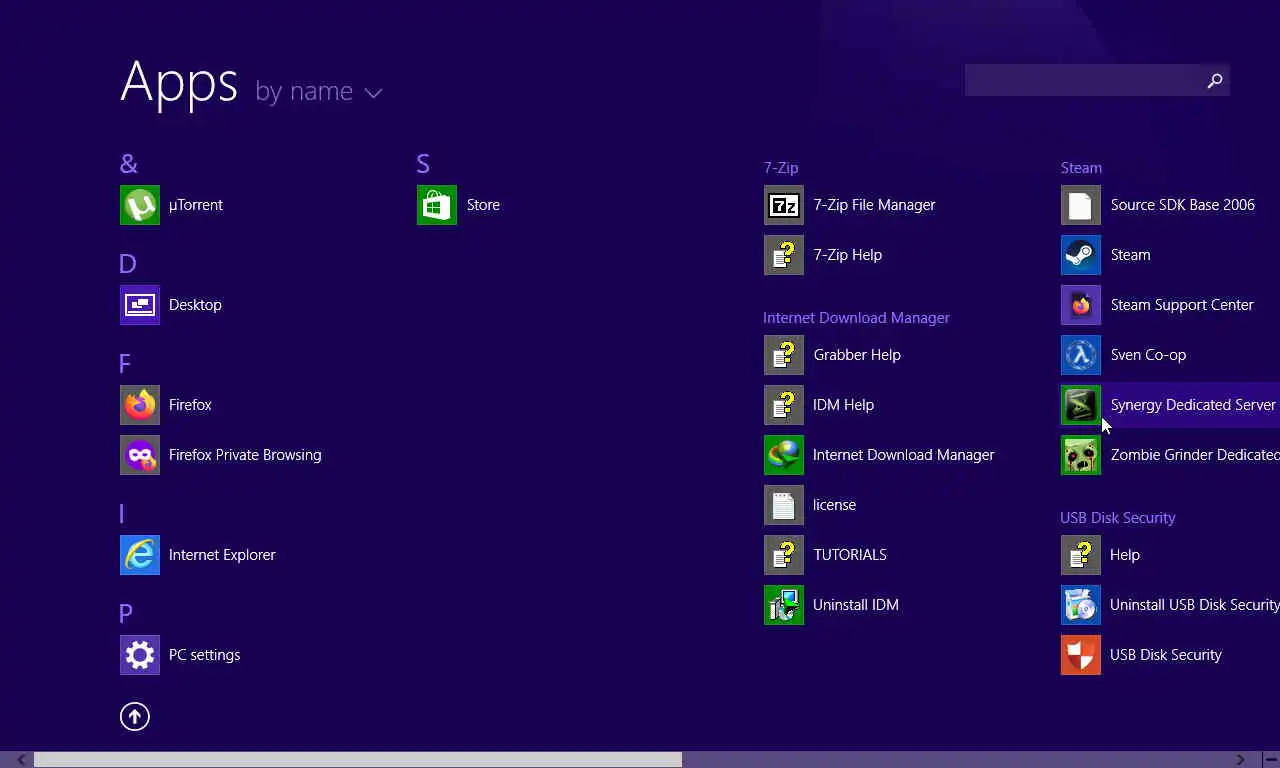Launch the Sven Co-op icon
This screenshot has height=768, width=1280.
(x=1081, y=355)
